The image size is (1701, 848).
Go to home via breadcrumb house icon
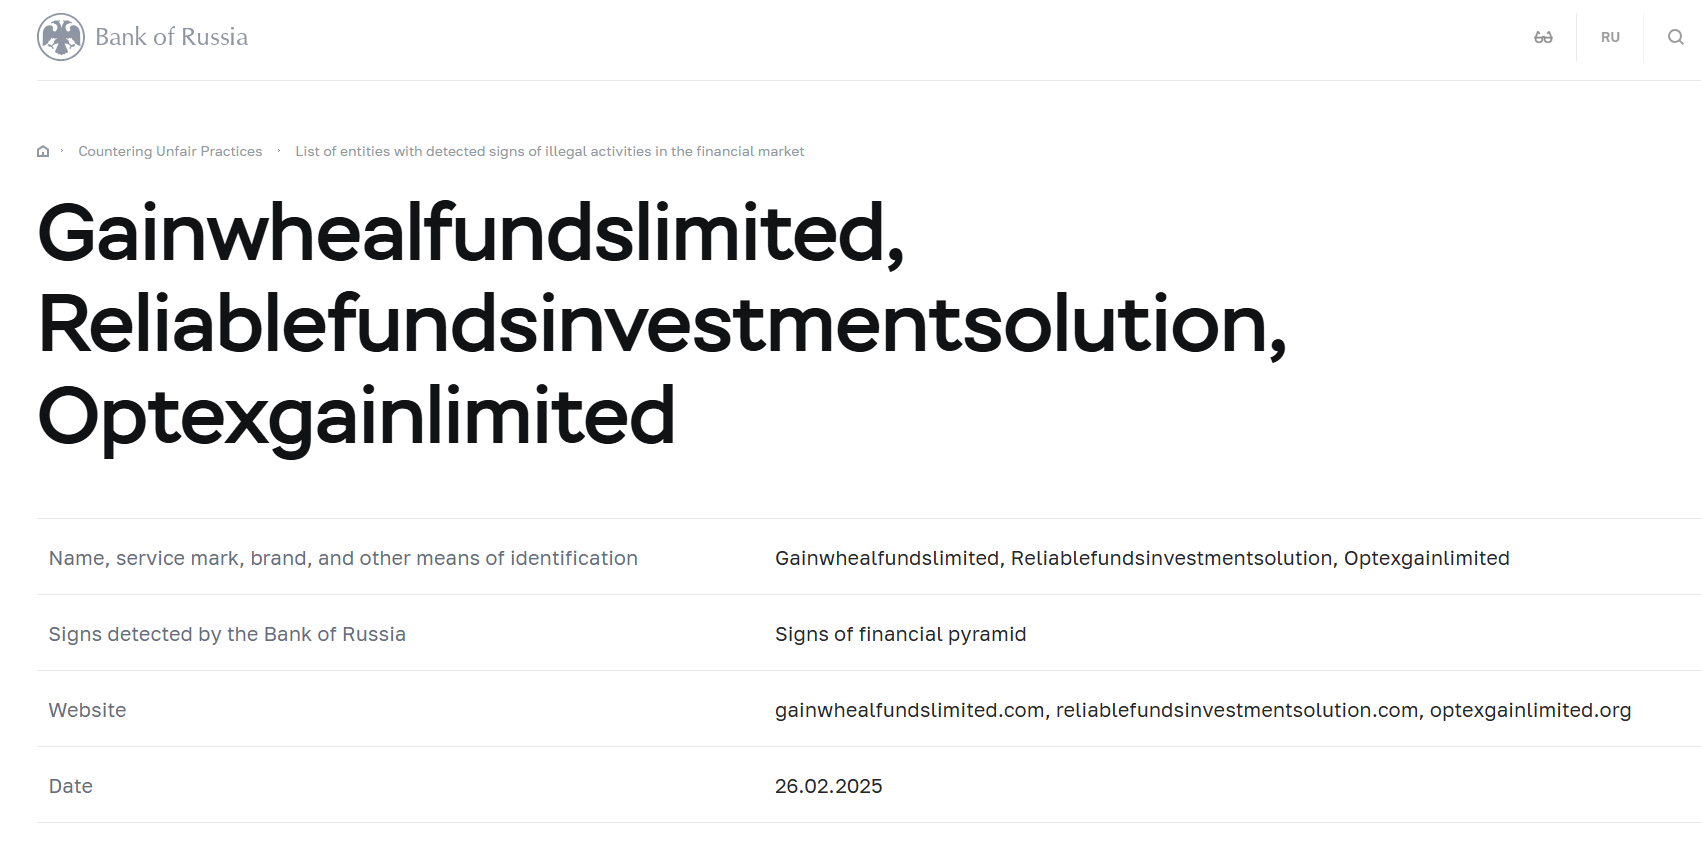point(43,152)
